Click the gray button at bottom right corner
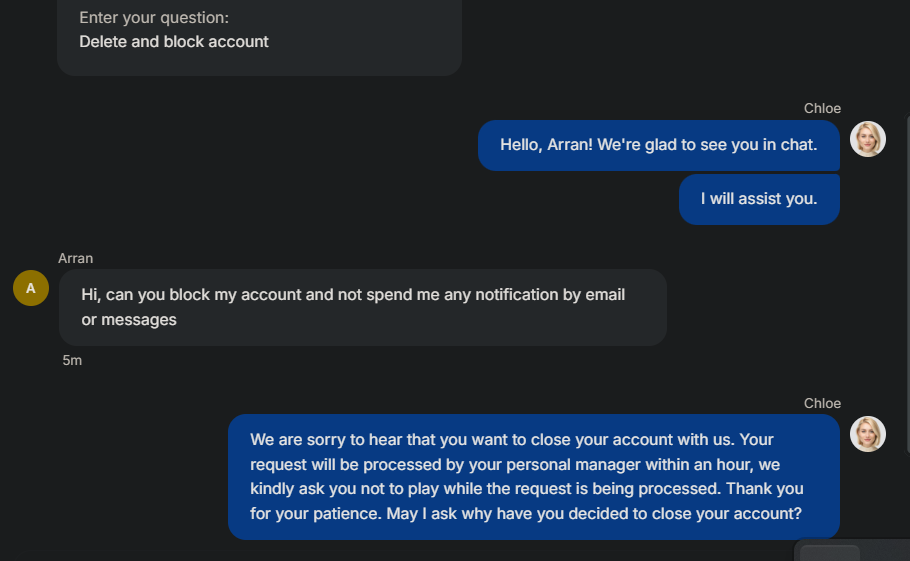910x561 pixels. pos(830,553)
